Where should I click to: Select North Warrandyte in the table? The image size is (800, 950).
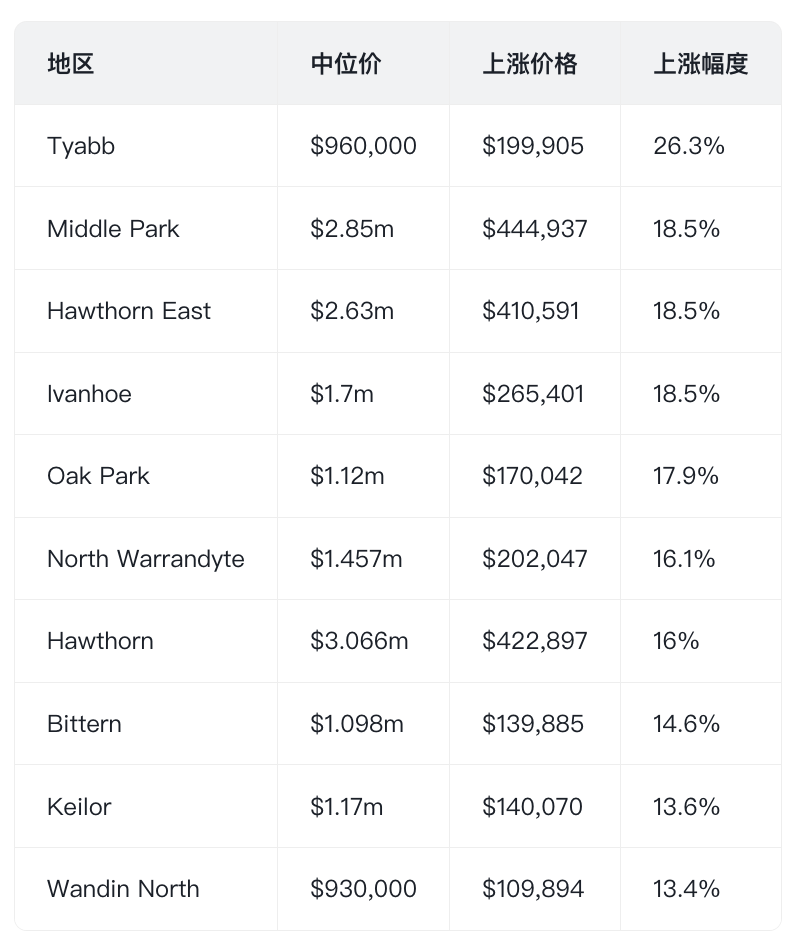tap(146, 559)
